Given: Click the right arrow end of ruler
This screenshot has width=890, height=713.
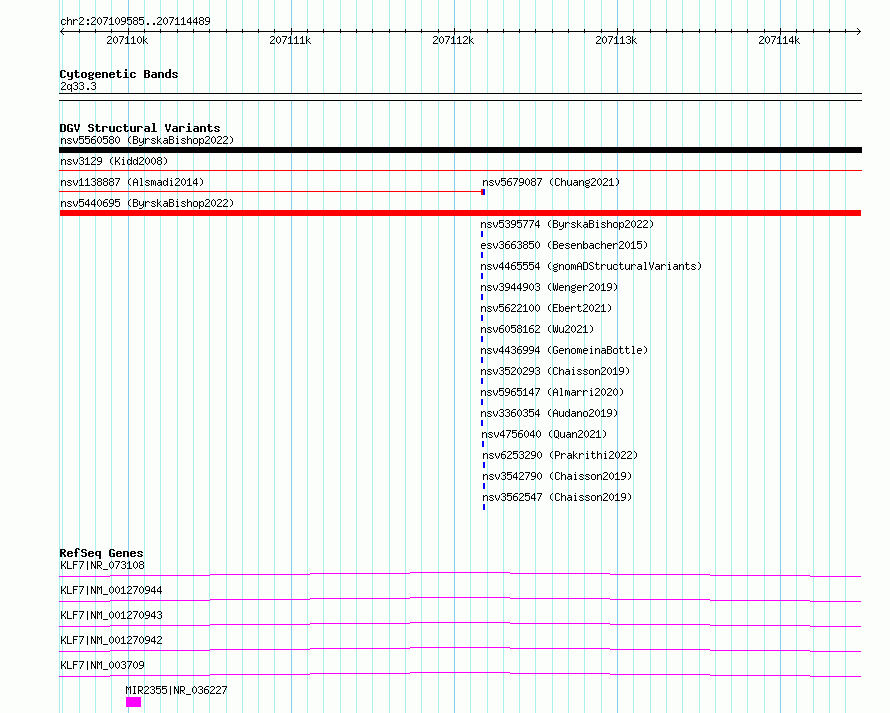Looking at the screenshot, I should click(859, 31).
